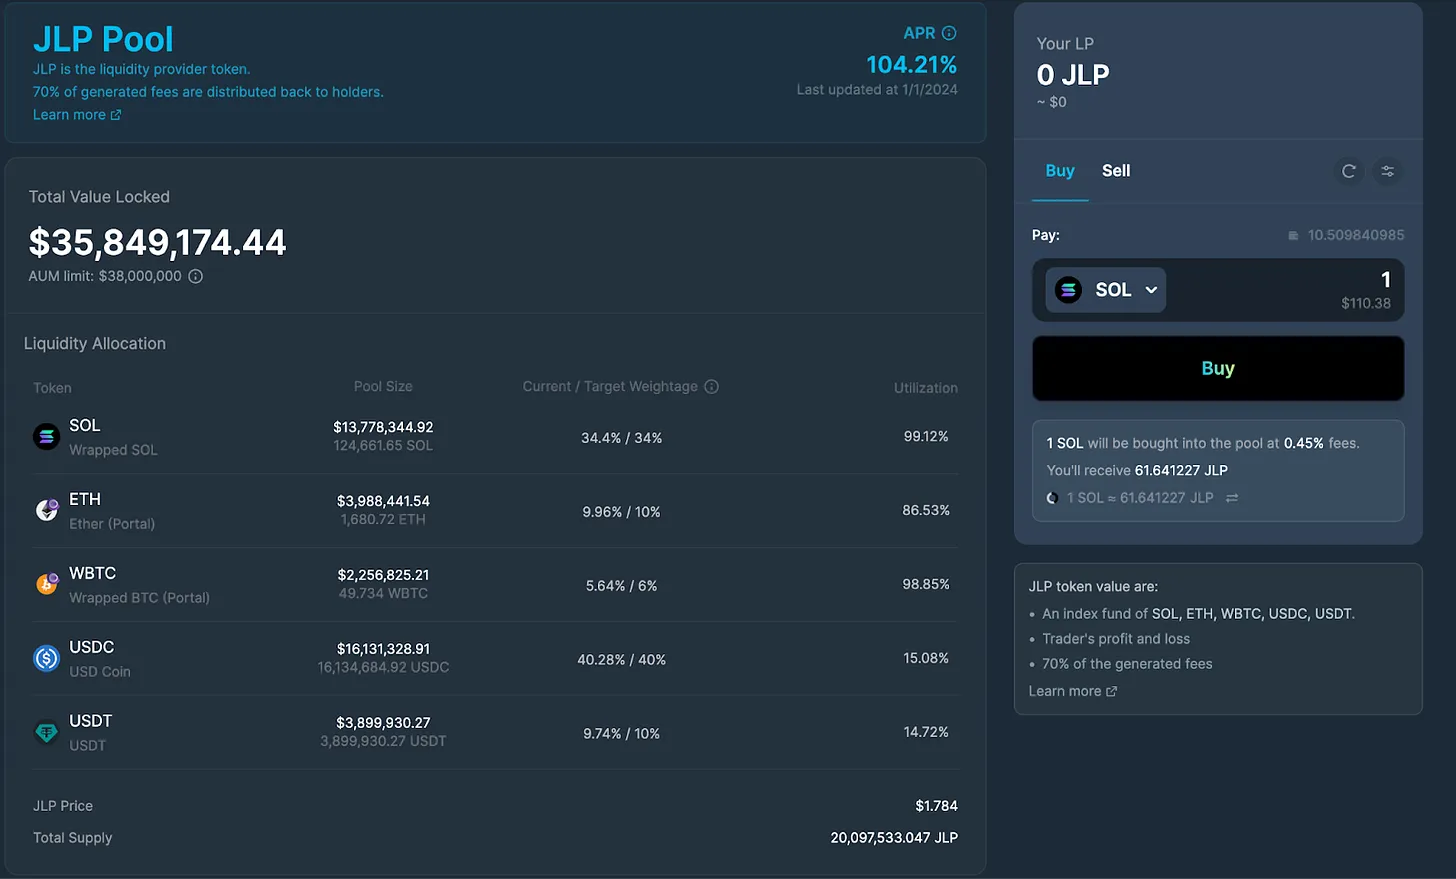This screenshot has height=879, width=1456.
Task: Click the pay amount input field
Action: tap(1285, 290)
